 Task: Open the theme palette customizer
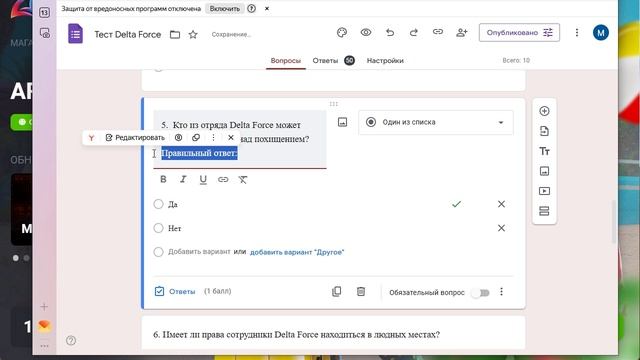[342, 33]
